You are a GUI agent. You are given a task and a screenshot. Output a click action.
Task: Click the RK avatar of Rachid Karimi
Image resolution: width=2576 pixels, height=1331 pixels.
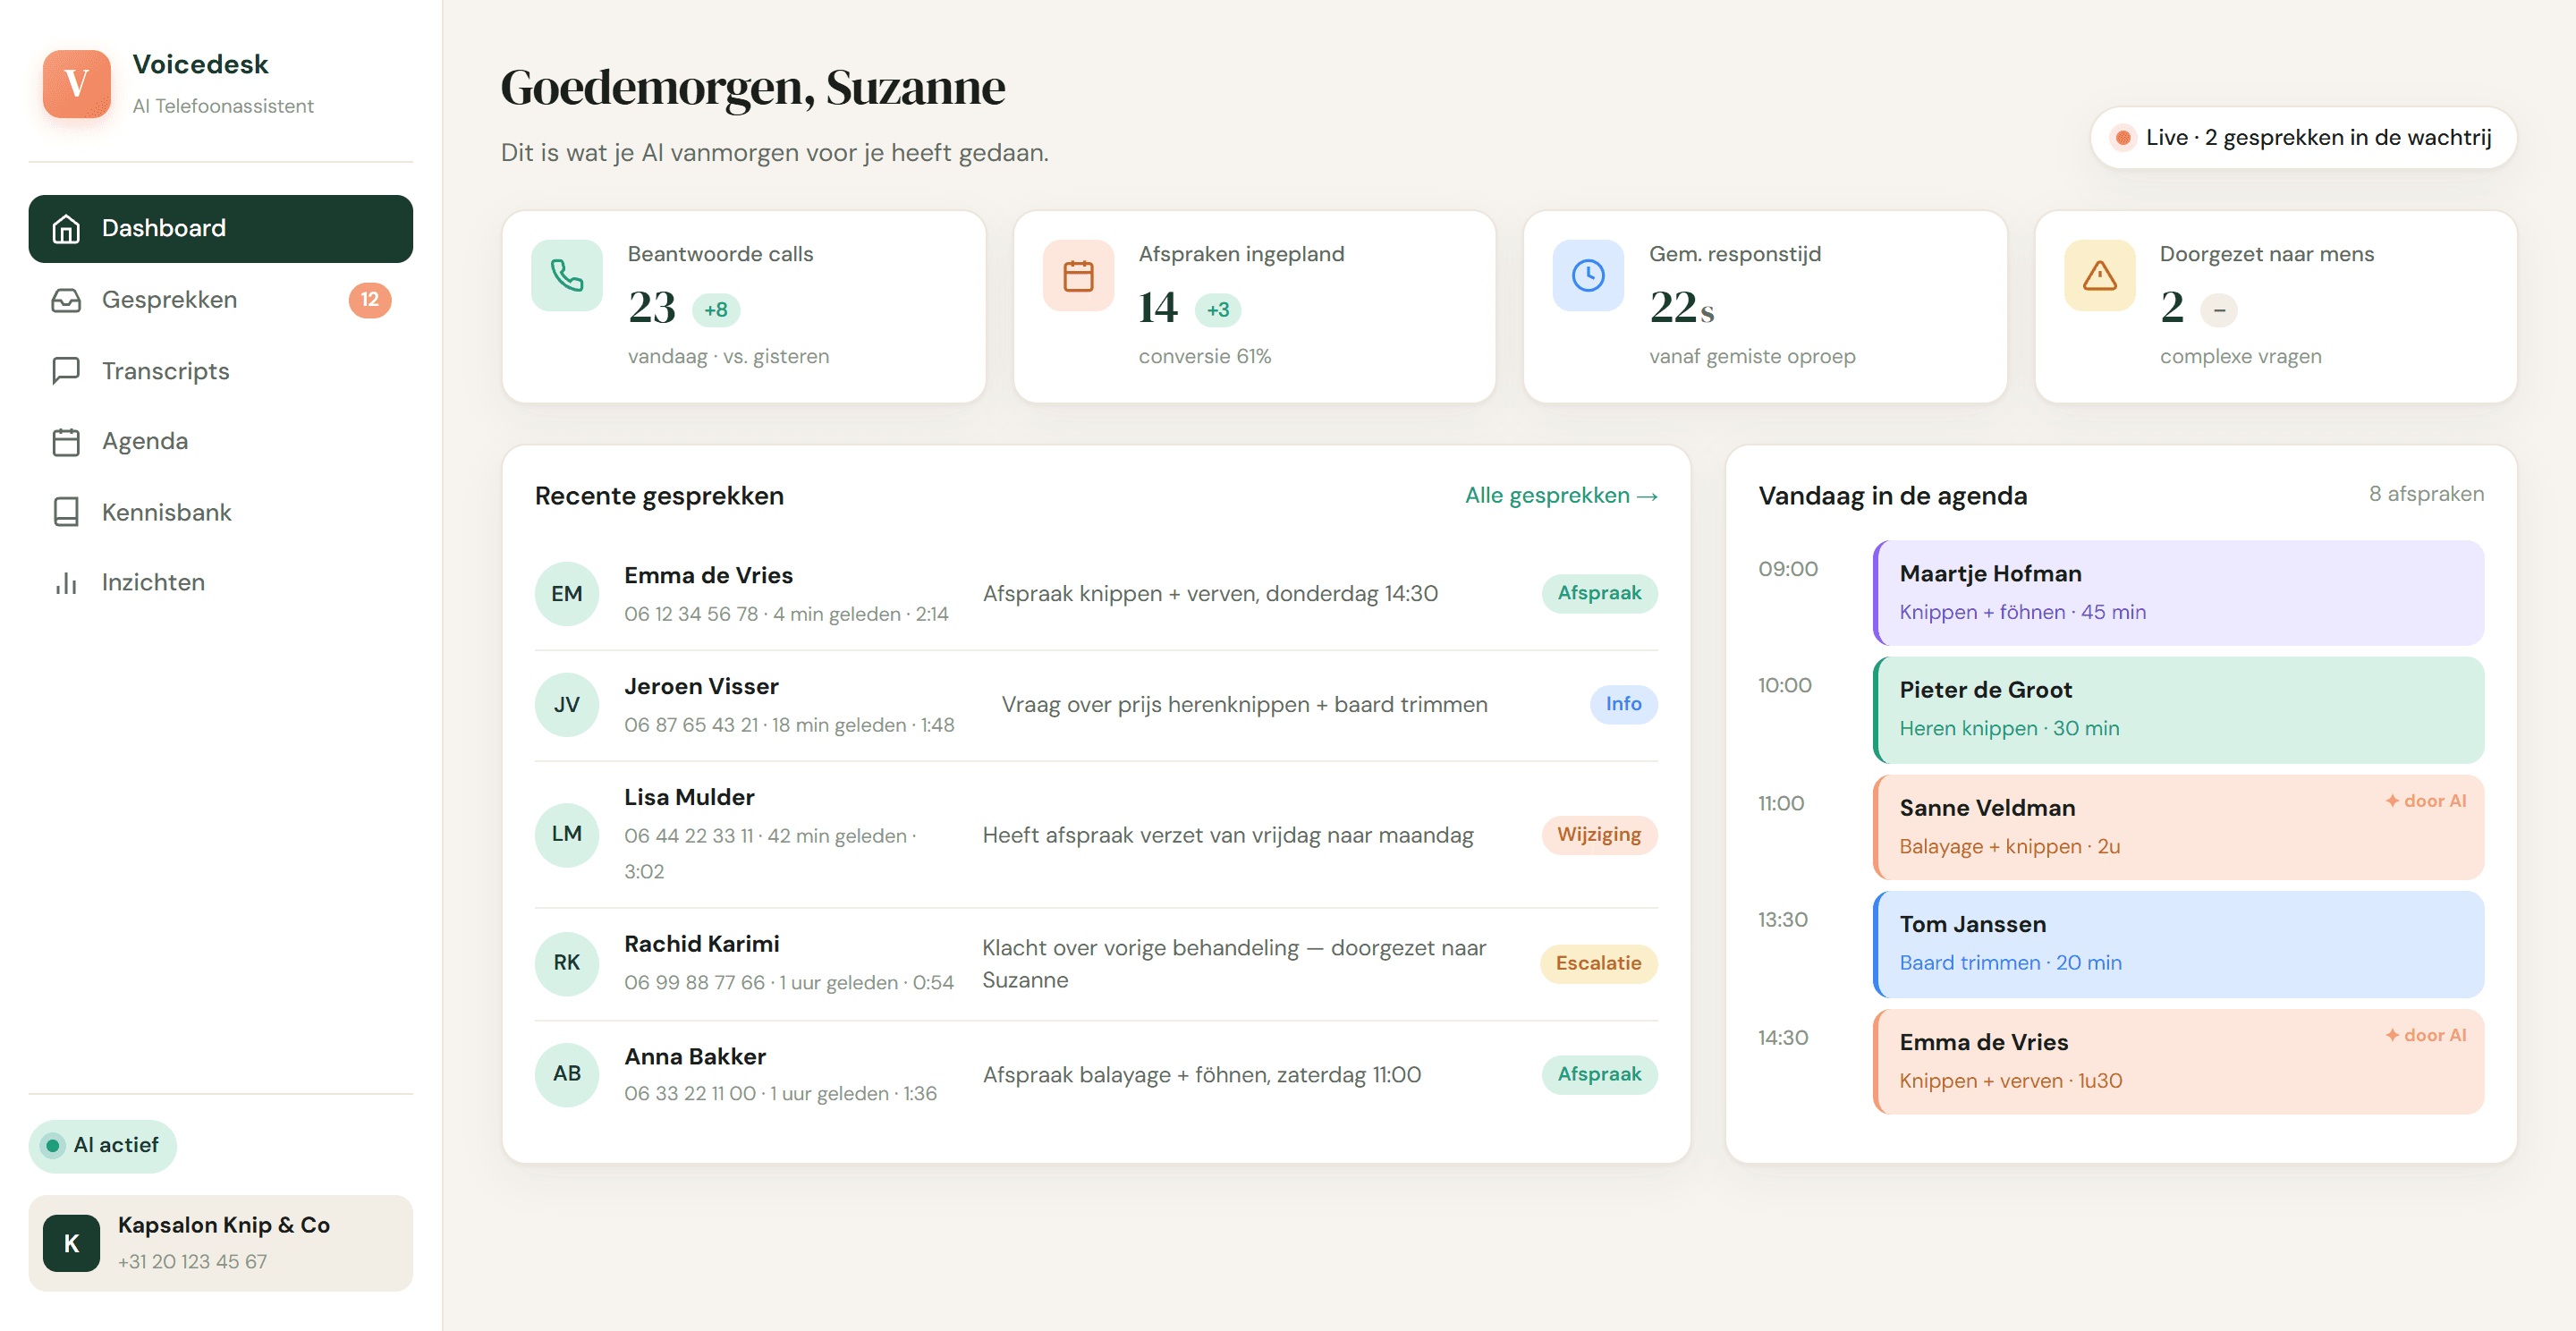pos(567,963)
